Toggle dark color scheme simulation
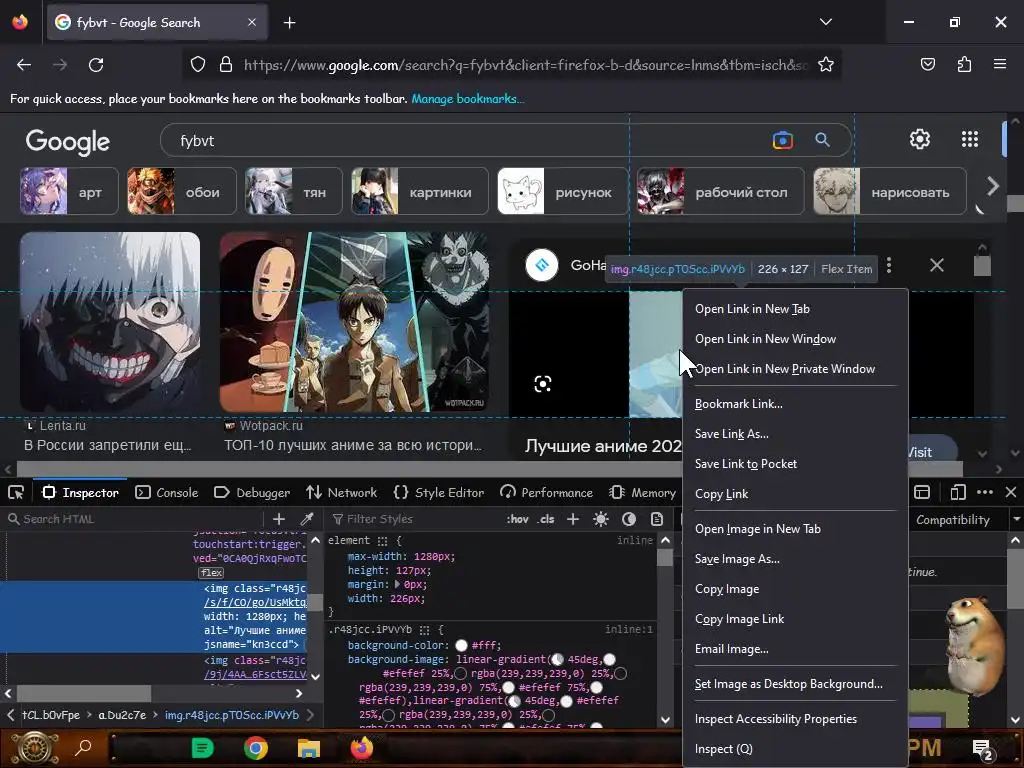The height and width of the screenshot is (768, 1024). pyautogui.click(x=629, y=519)
